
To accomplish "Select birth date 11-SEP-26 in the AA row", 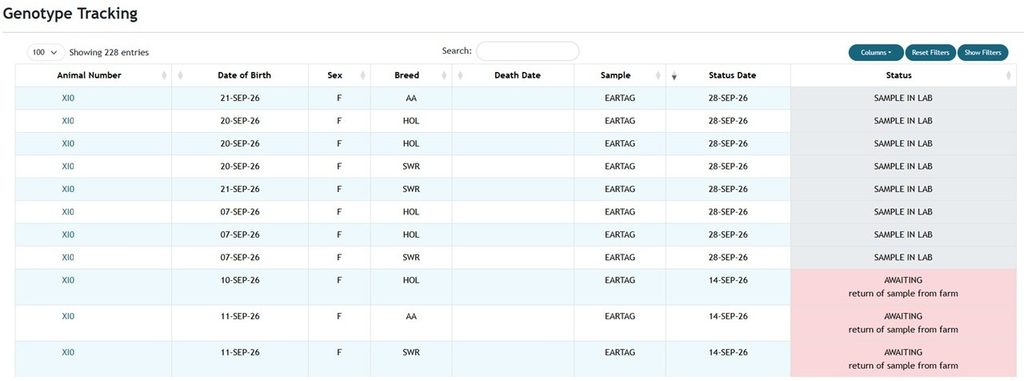I will pyautogui.click(x=240, y=316).
